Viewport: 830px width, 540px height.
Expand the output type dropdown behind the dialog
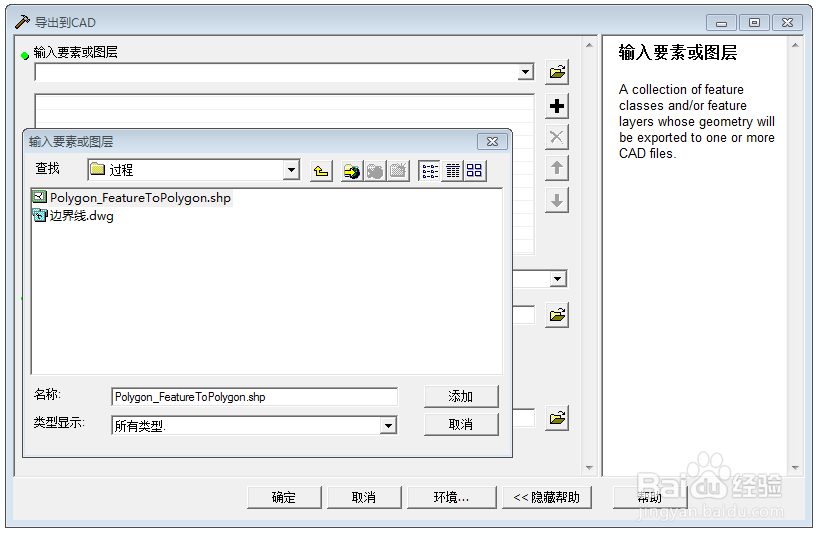tap(557, 279)
